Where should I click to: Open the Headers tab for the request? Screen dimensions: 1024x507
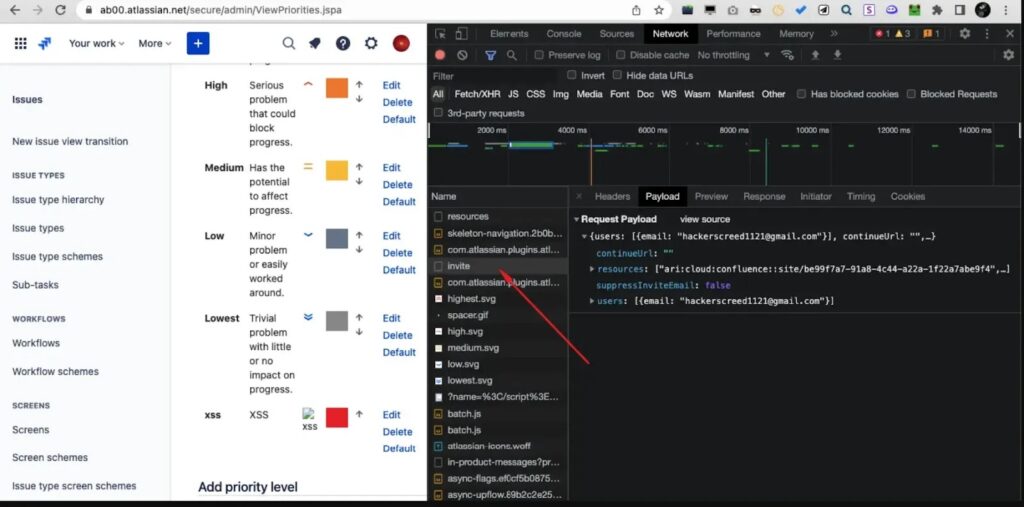612,197
